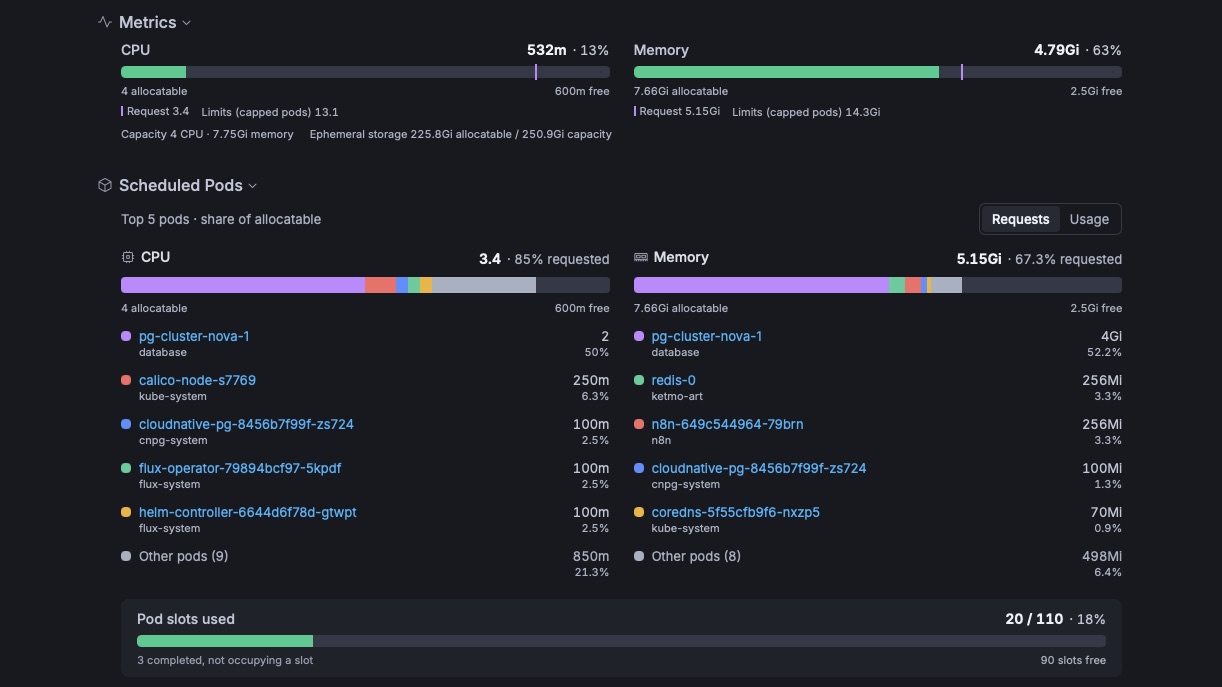Image resolution: width=1222 pixels, height=687 pixels.
Task: Click the n8n namespace label
Action: 661,440
